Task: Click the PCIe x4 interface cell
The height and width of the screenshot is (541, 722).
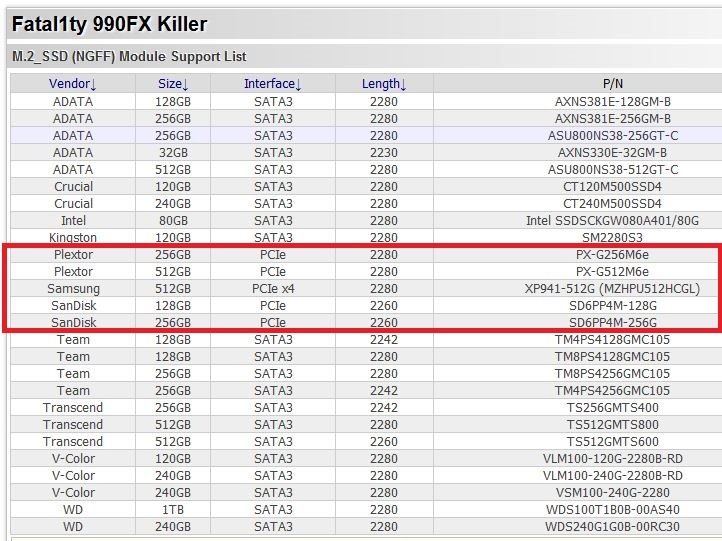Action: pyautogui.click(x=273, y=289)
